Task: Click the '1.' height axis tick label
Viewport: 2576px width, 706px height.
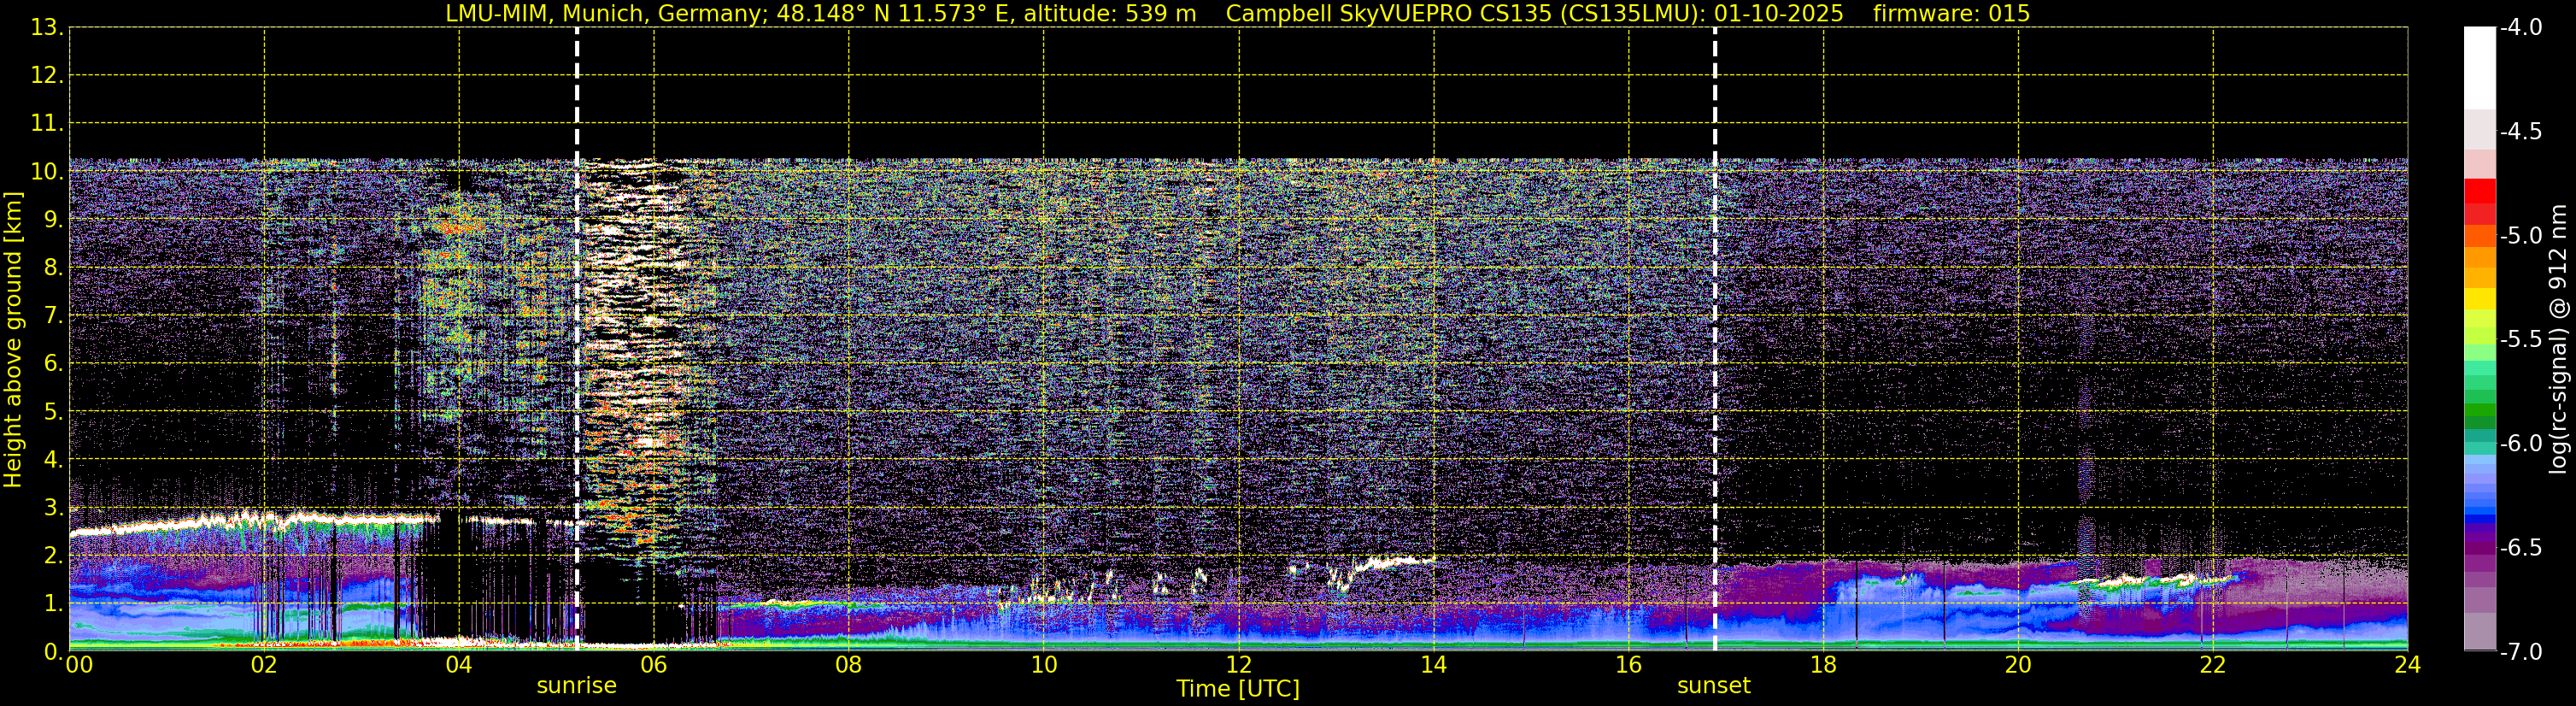Action: pos(53,604)
